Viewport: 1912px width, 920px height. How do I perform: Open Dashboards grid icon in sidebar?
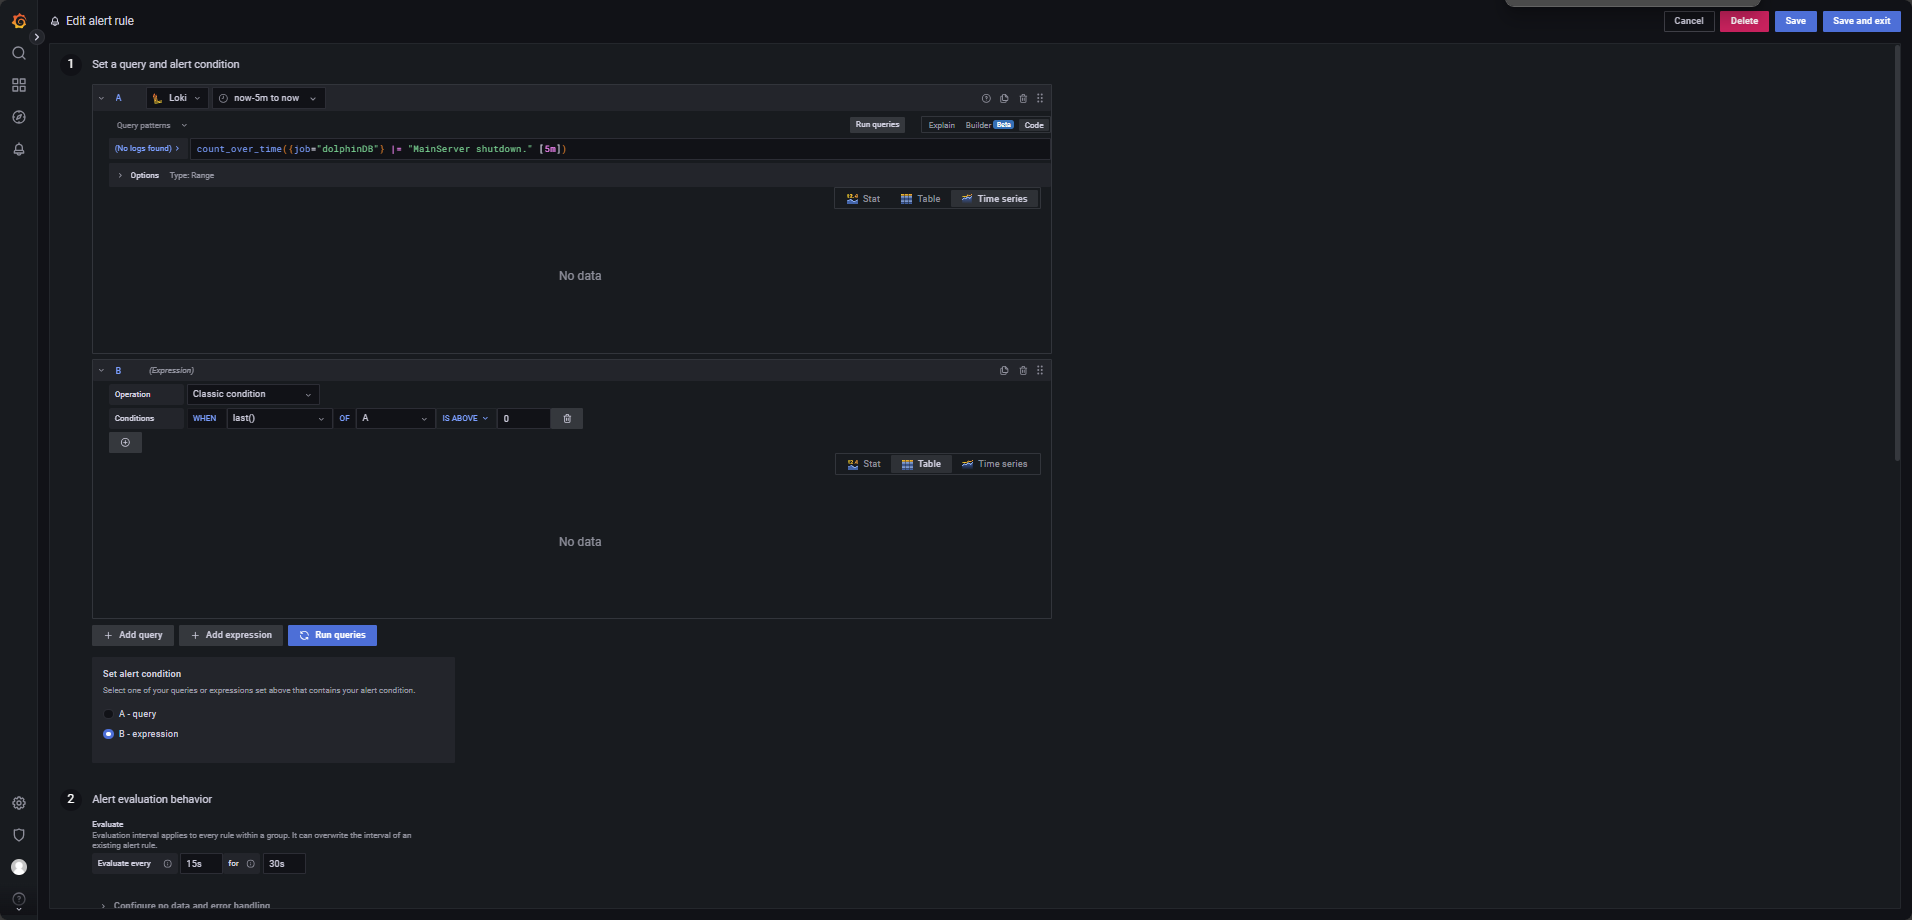click(x=19, y=85)
